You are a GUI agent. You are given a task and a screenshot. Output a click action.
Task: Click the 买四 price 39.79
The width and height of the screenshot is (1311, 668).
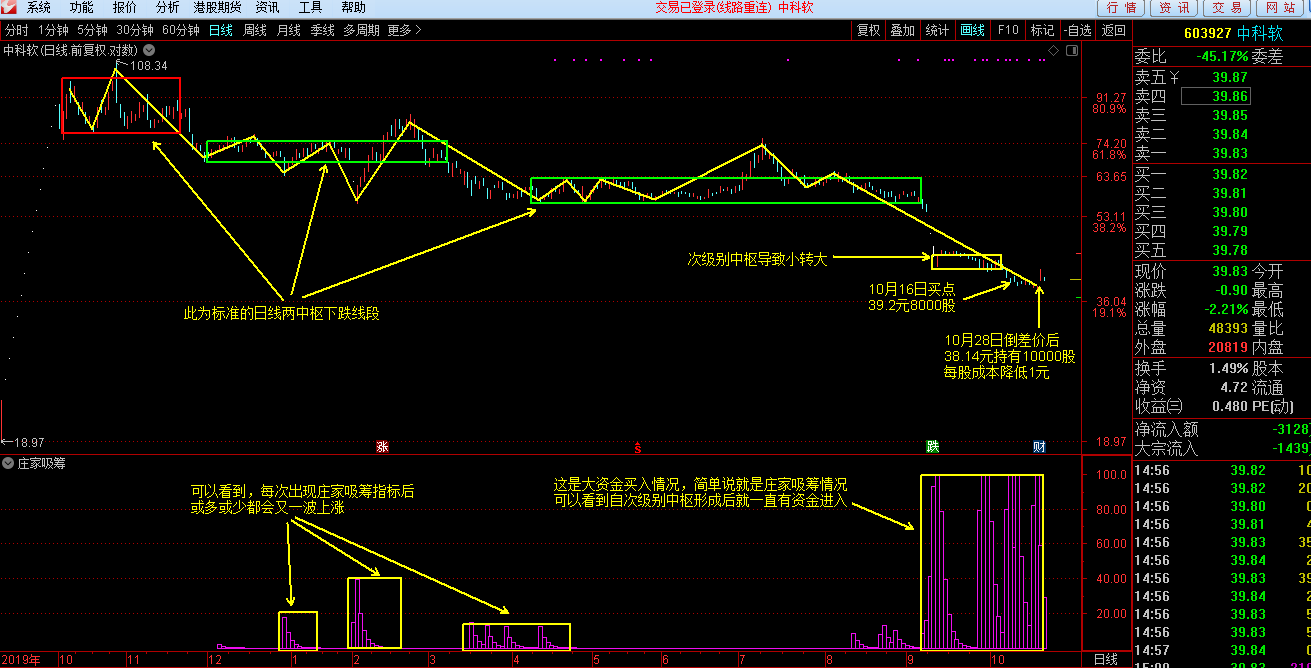coord(1230,232)
